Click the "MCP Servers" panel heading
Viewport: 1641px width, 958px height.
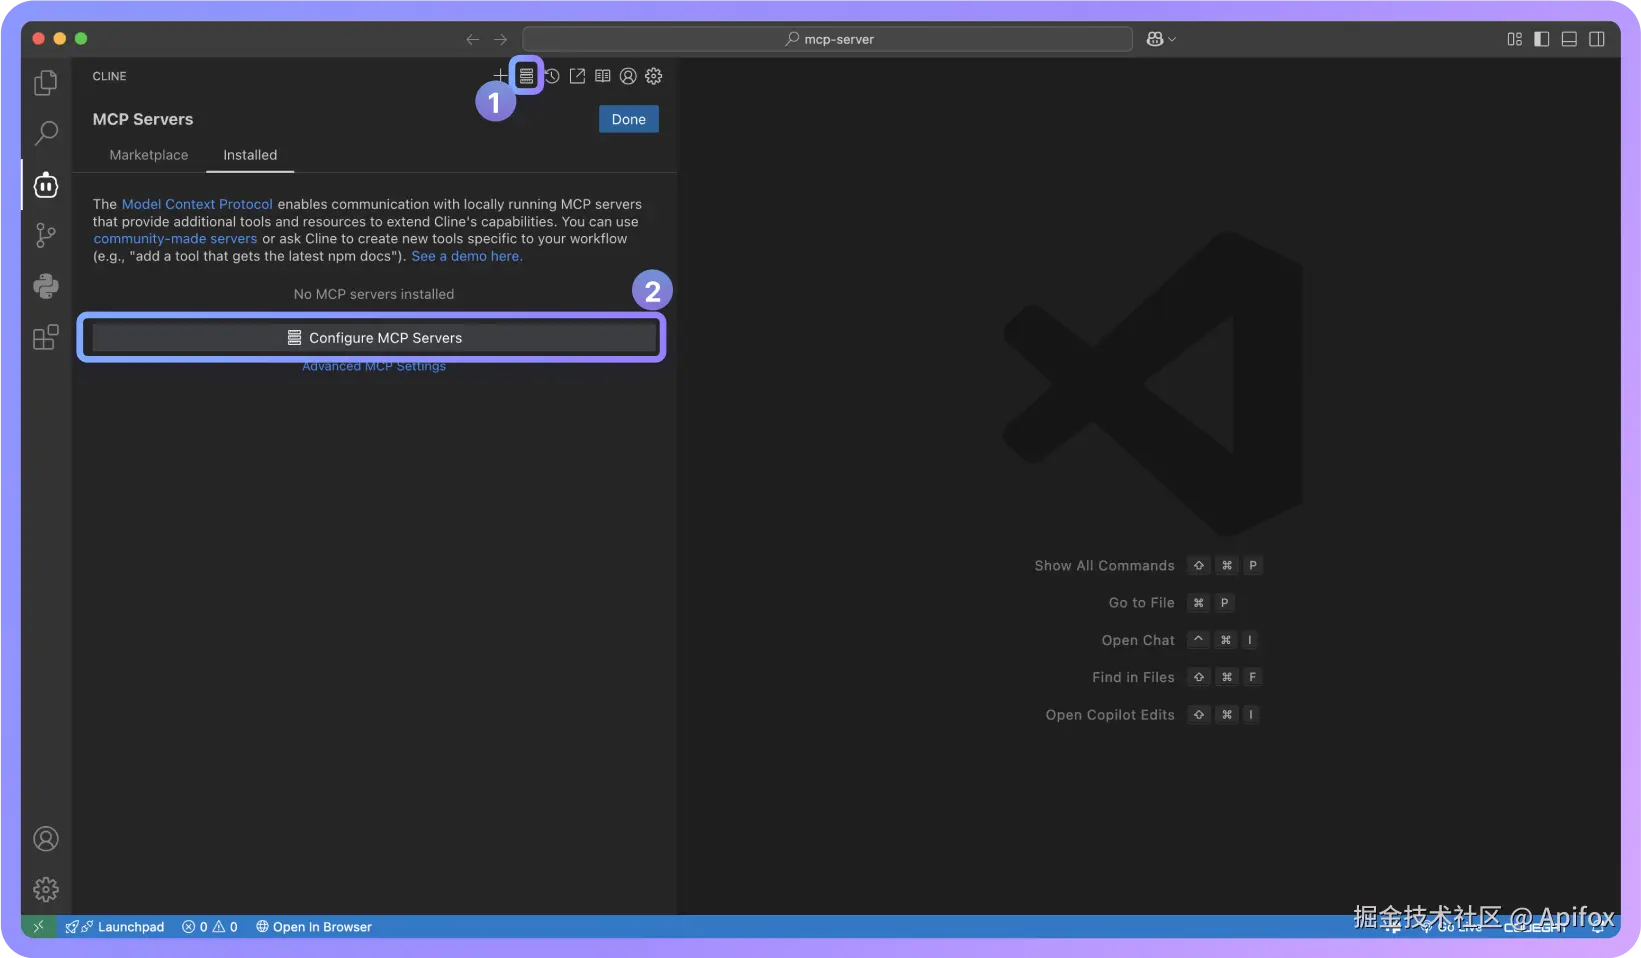[143, 119]
